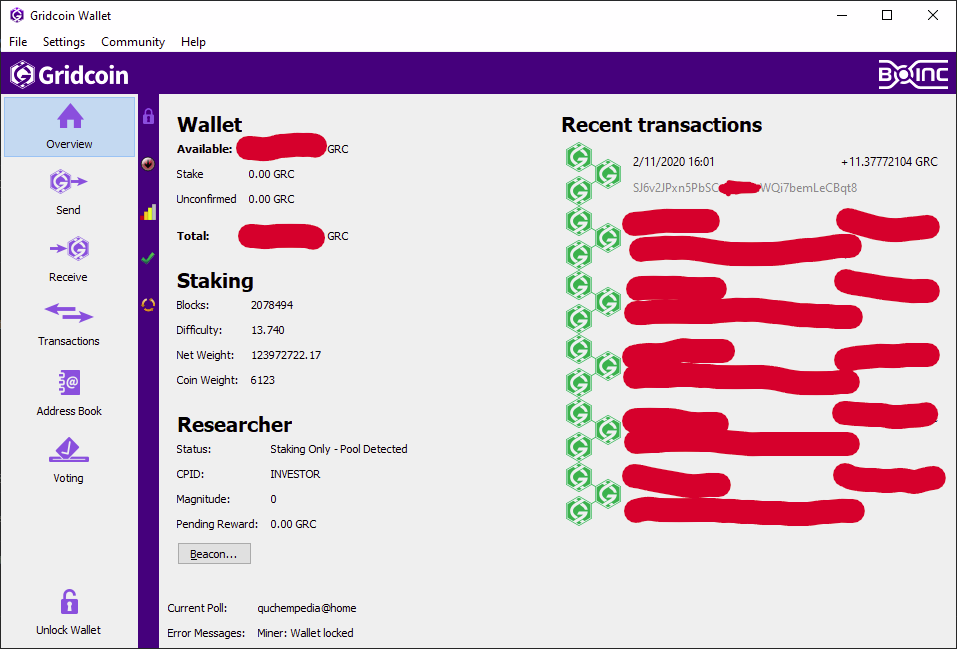Open the Community menu
The image size is (957, 649).
133,42
